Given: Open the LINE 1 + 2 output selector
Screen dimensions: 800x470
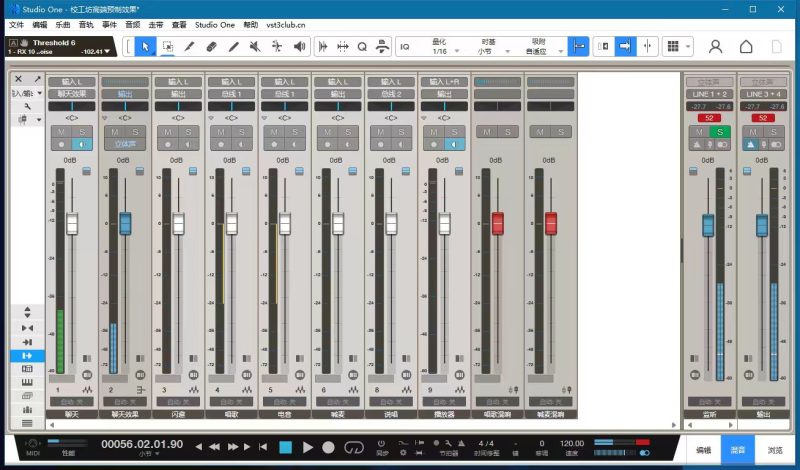Looking at the screenshot, I should point(710,94).
